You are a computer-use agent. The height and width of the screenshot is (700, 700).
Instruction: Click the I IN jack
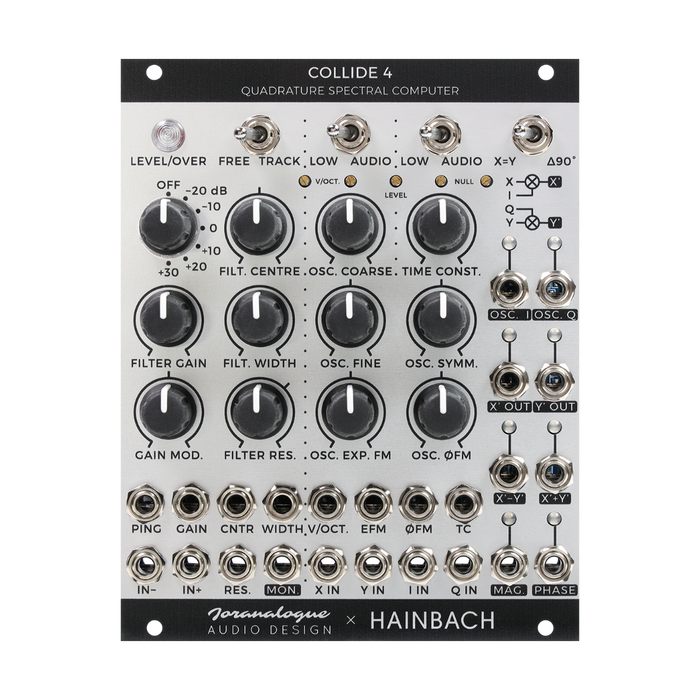(x=418, y=564)
